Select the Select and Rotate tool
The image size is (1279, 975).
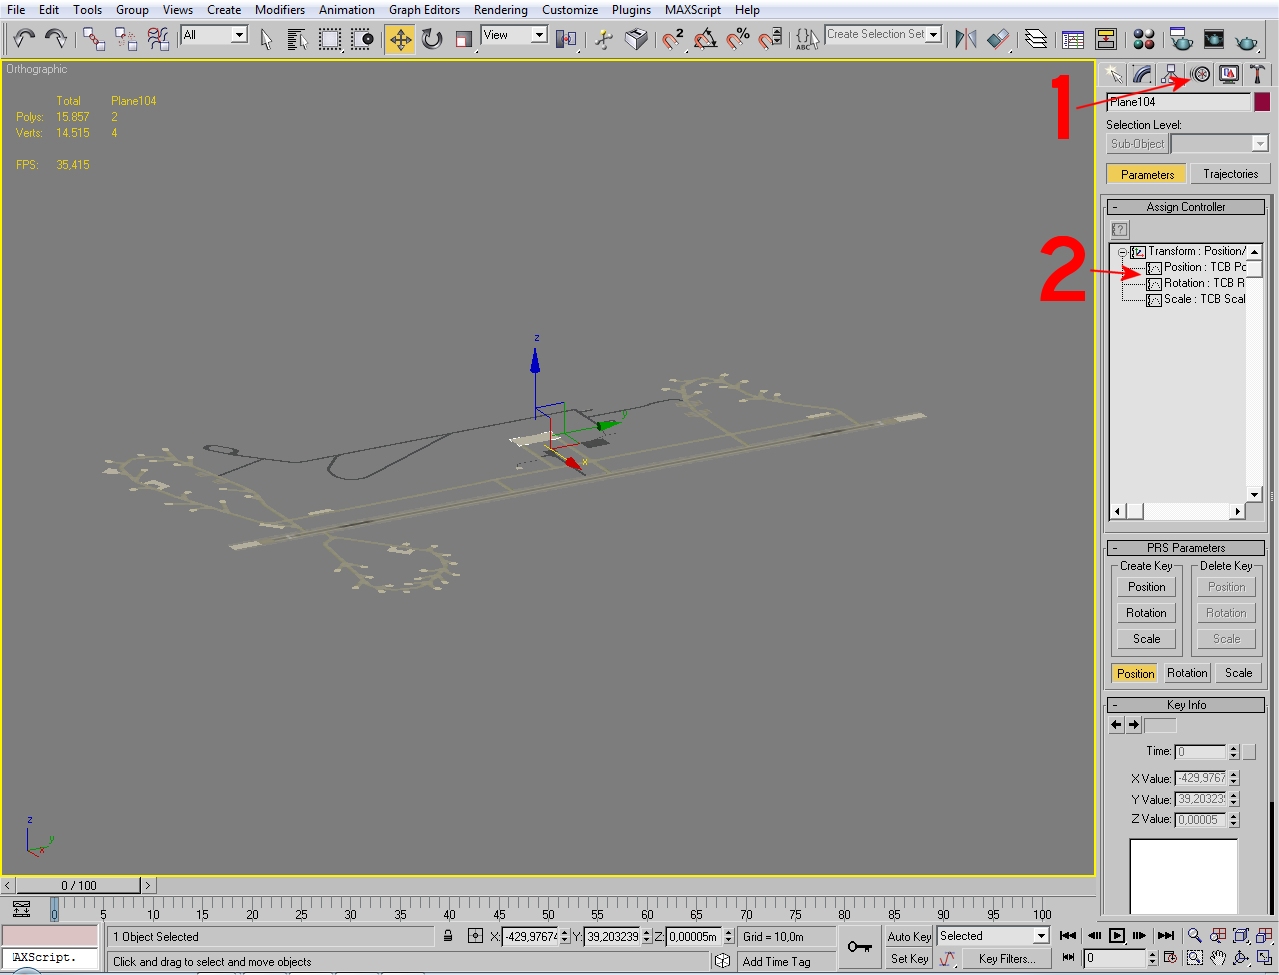[x=432, y=39]
